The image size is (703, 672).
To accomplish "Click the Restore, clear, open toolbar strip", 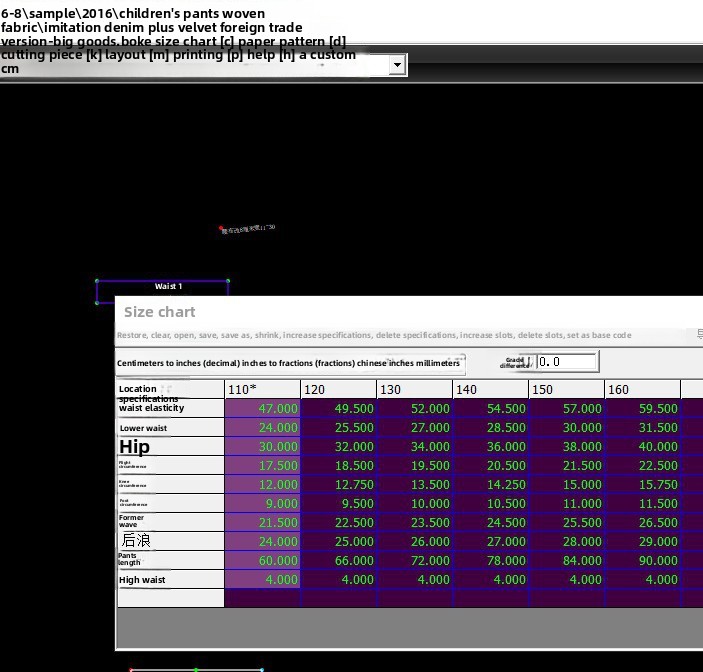I will [373, 336].
